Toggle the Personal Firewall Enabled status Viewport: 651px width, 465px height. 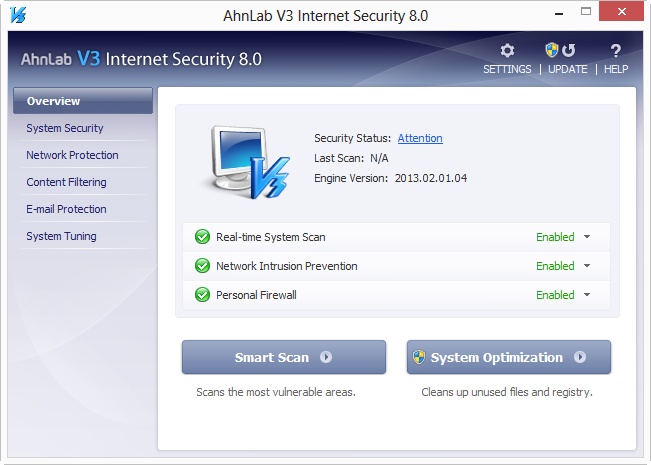(555, 295)
